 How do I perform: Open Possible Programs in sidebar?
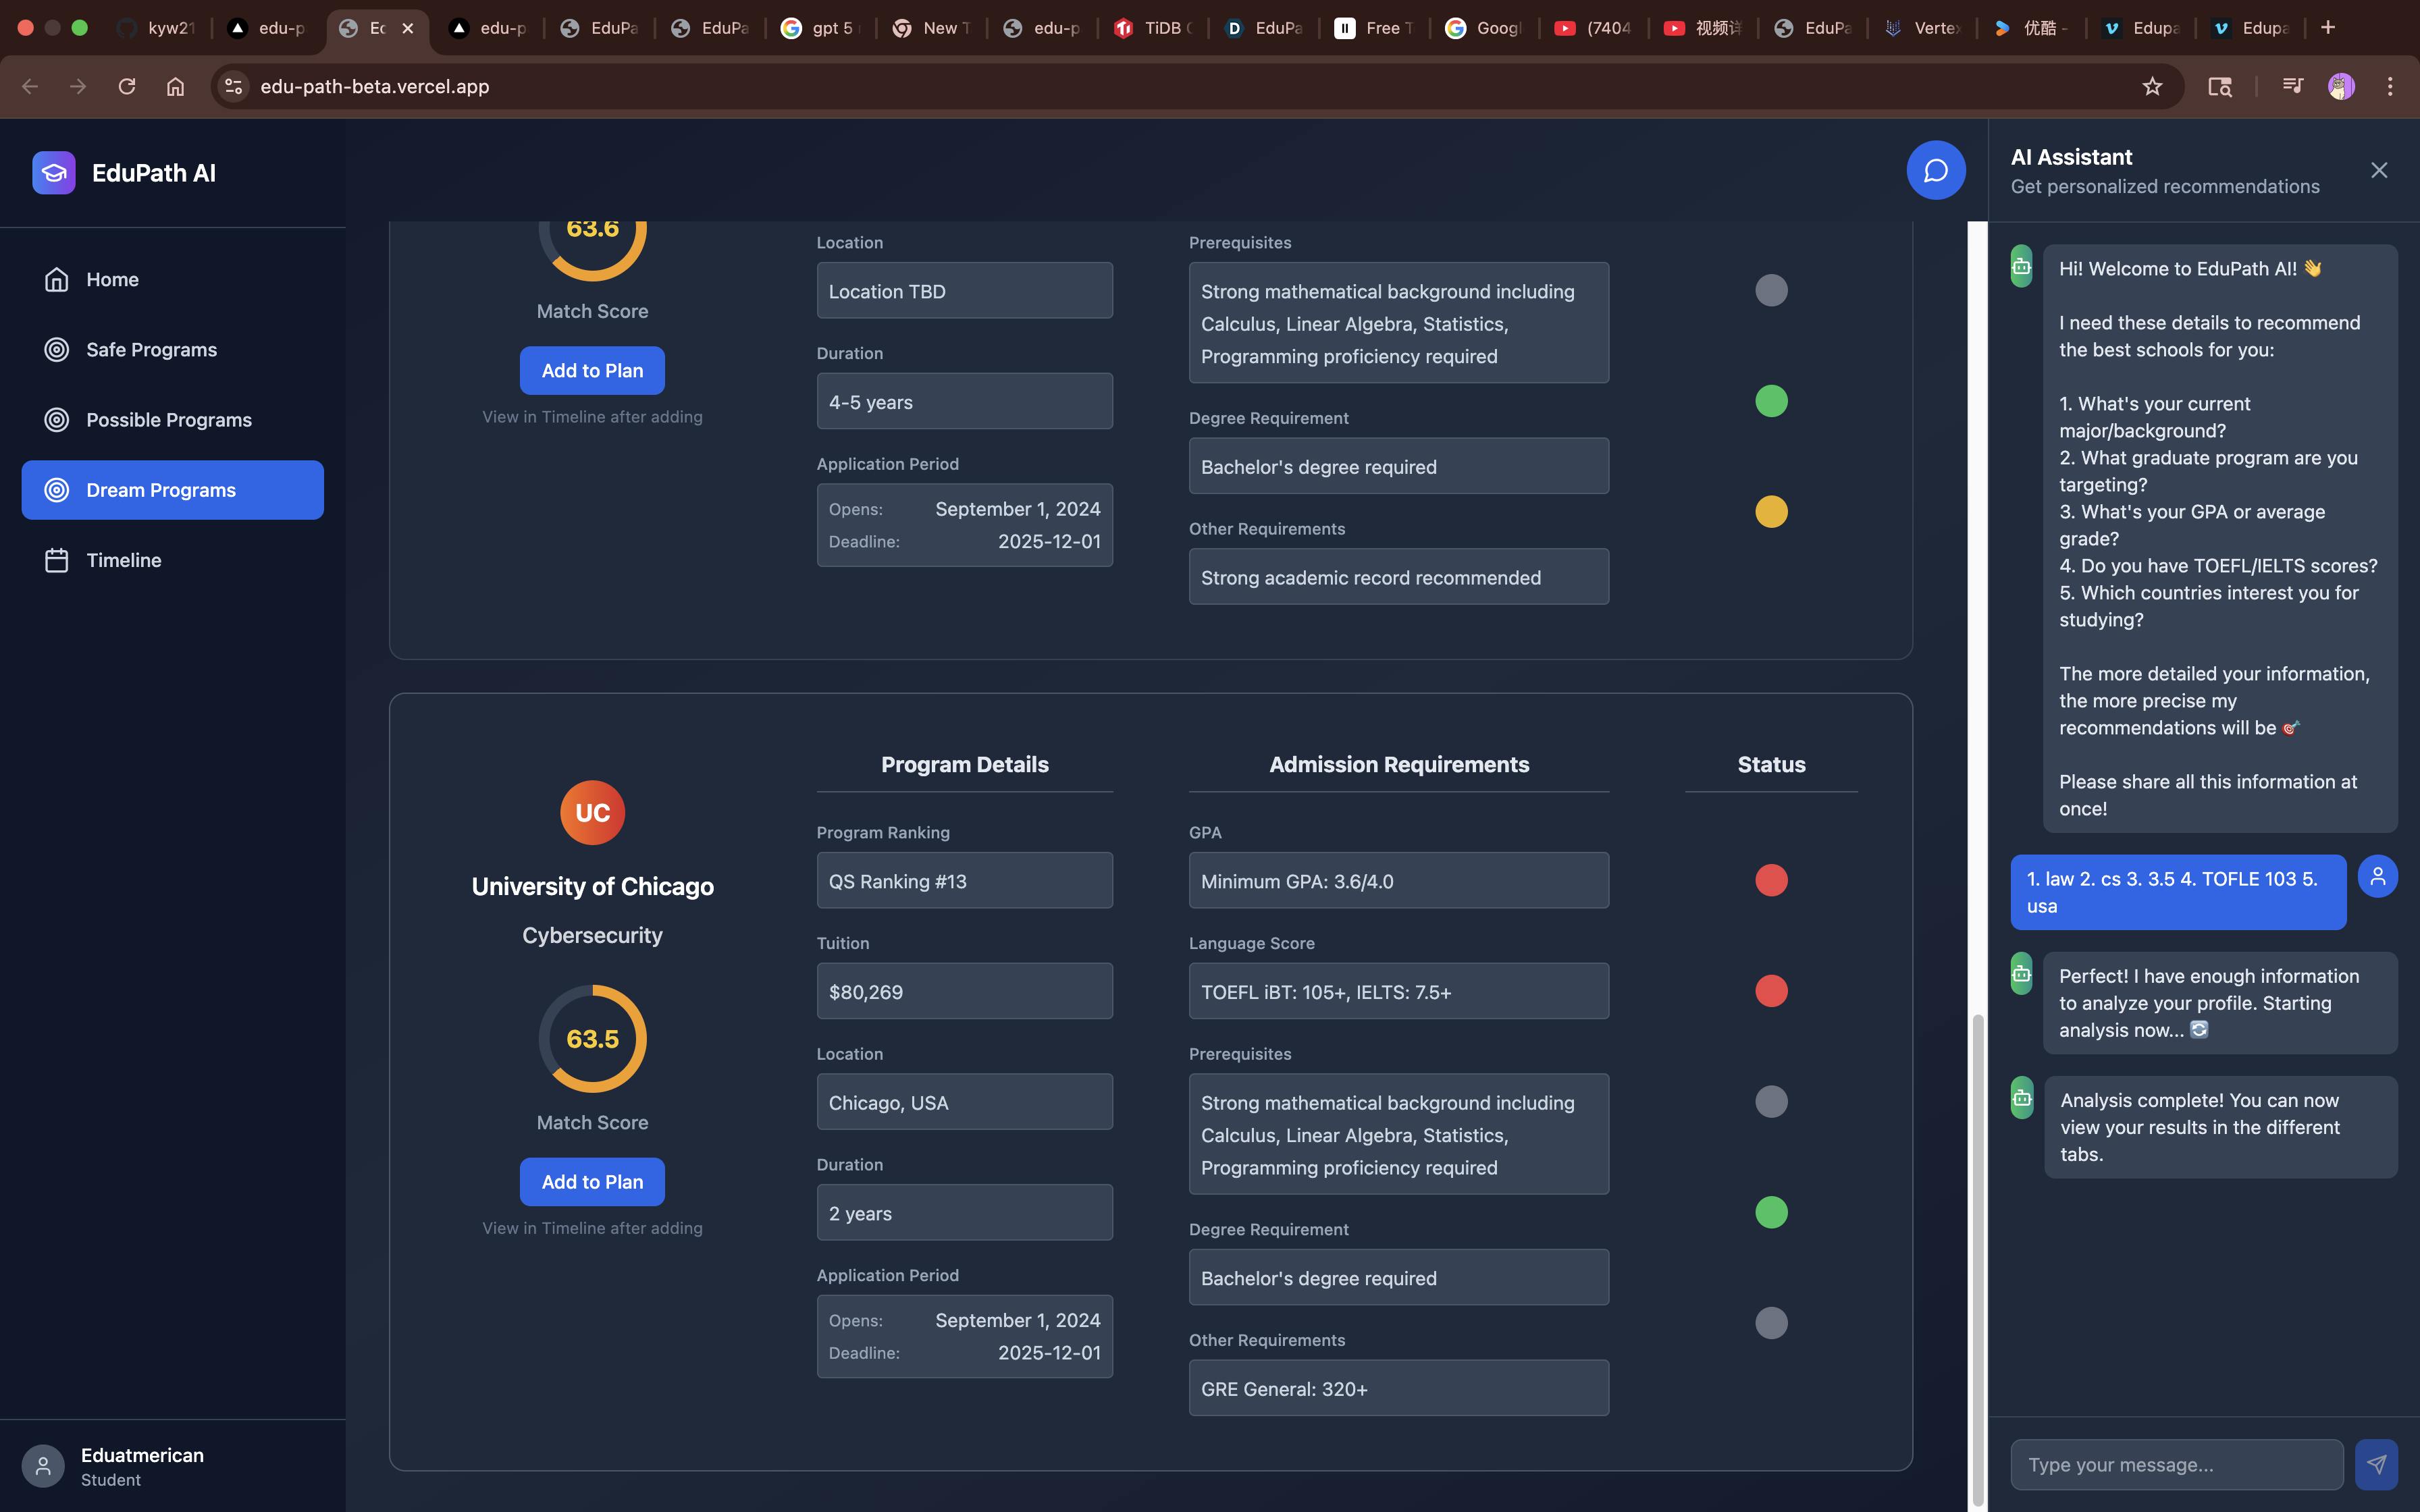[x=168, y=420]
